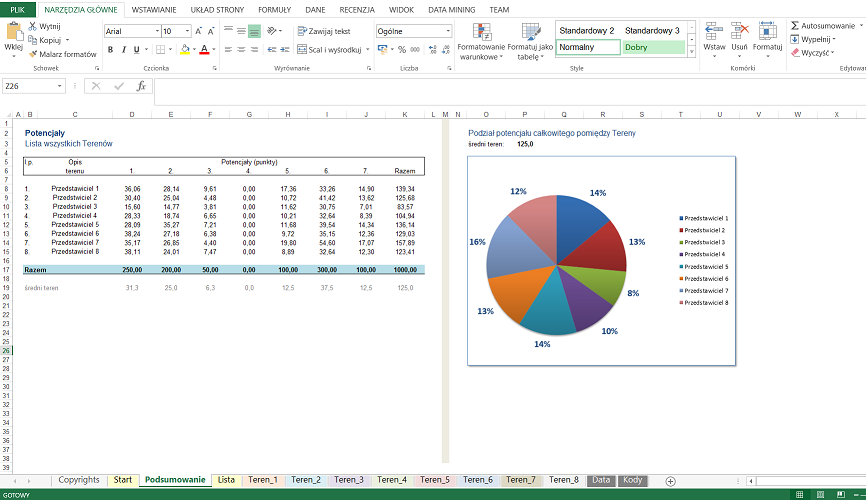Toggle bottom vertical alignment

(254, 31)
